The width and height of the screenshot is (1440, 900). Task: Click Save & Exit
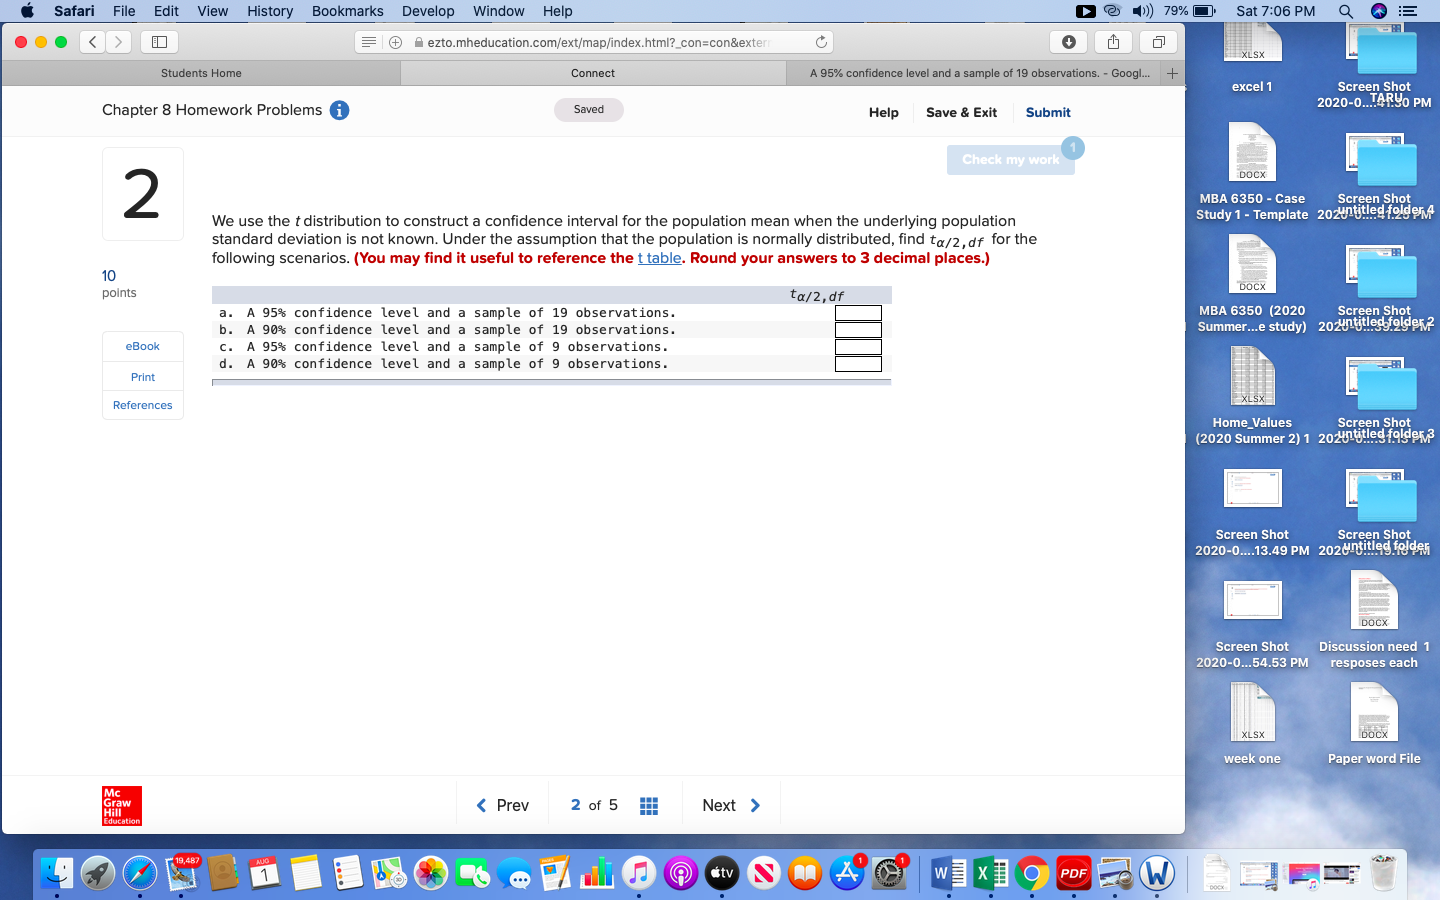tap(961, 113)
